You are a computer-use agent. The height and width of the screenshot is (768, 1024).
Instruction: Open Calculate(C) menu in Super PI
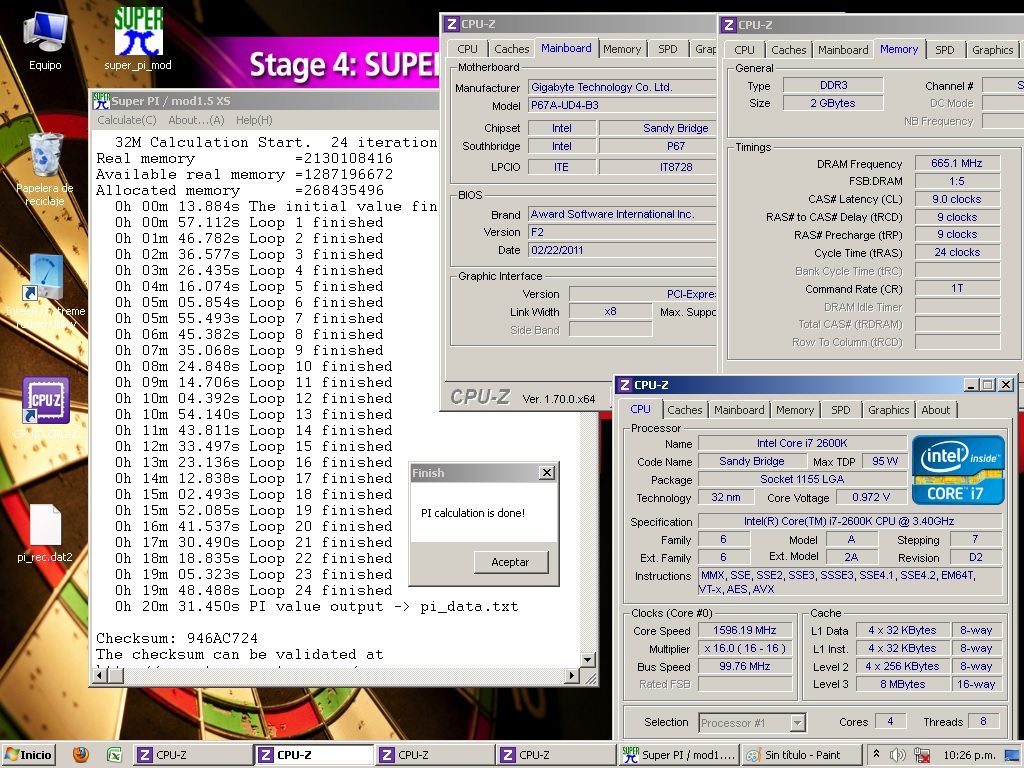[x=127, y=120]
